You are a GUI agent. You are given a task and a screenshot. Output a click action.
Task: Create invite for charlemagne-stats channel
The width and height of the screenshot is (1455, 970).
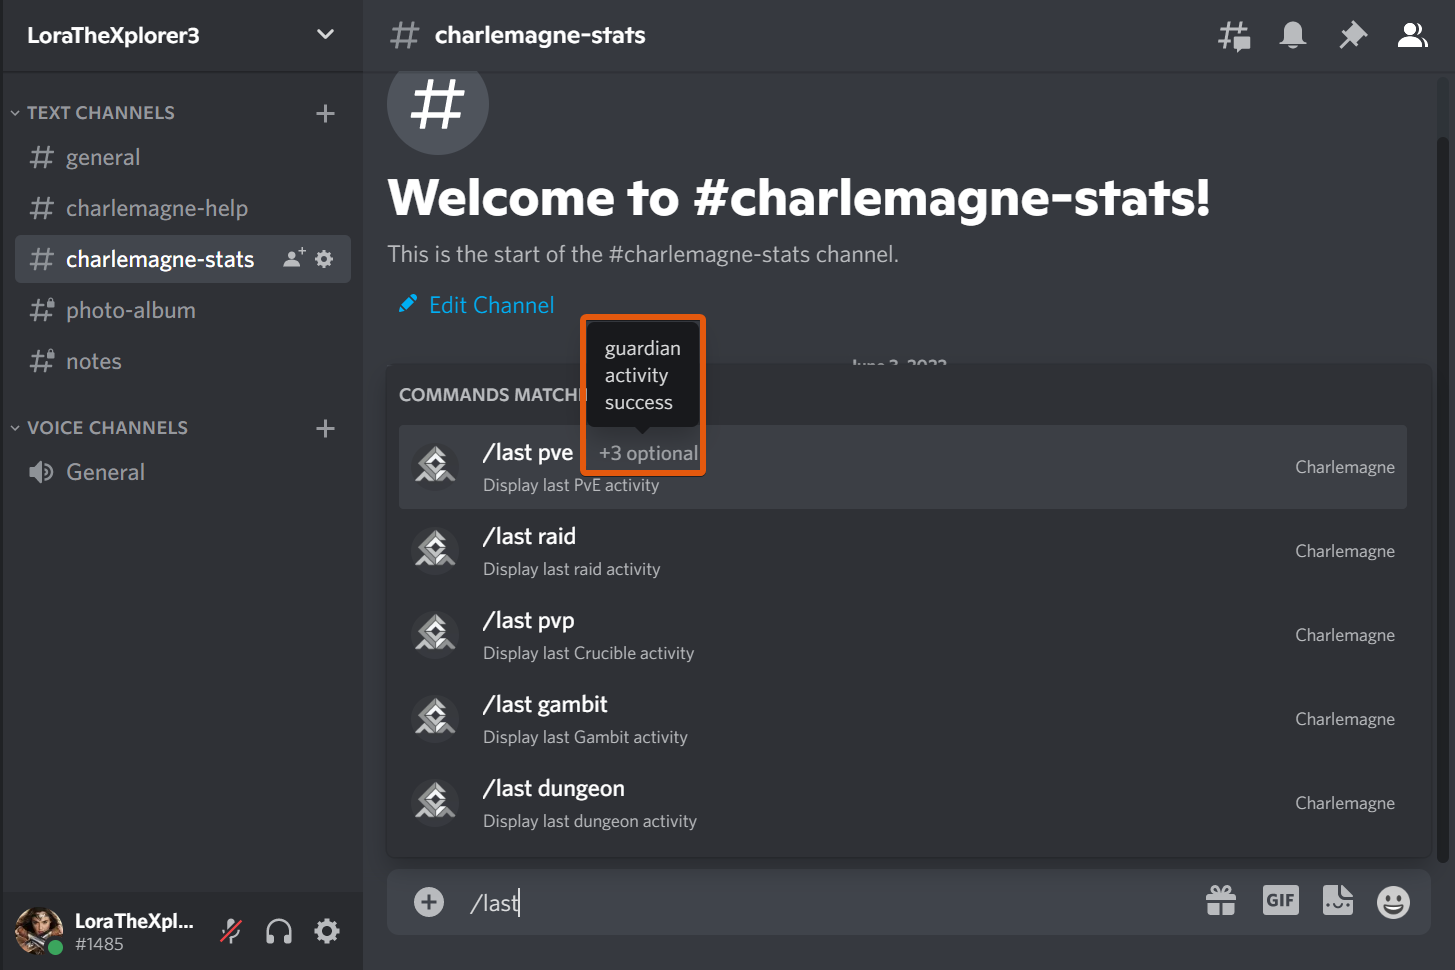[294, 259]
